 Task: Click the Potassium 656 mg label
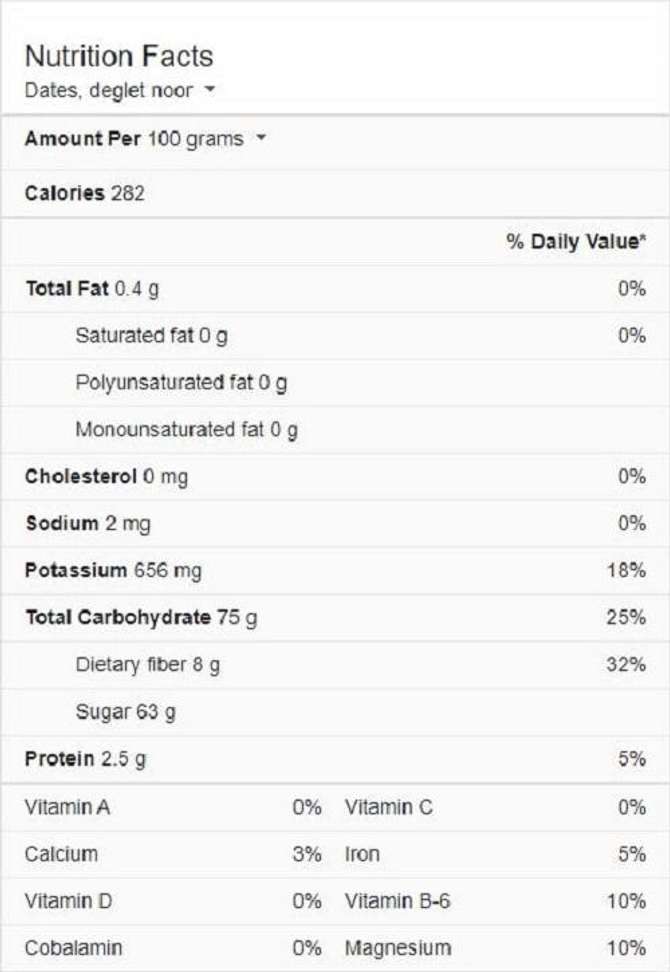click(x=113, y=570)
